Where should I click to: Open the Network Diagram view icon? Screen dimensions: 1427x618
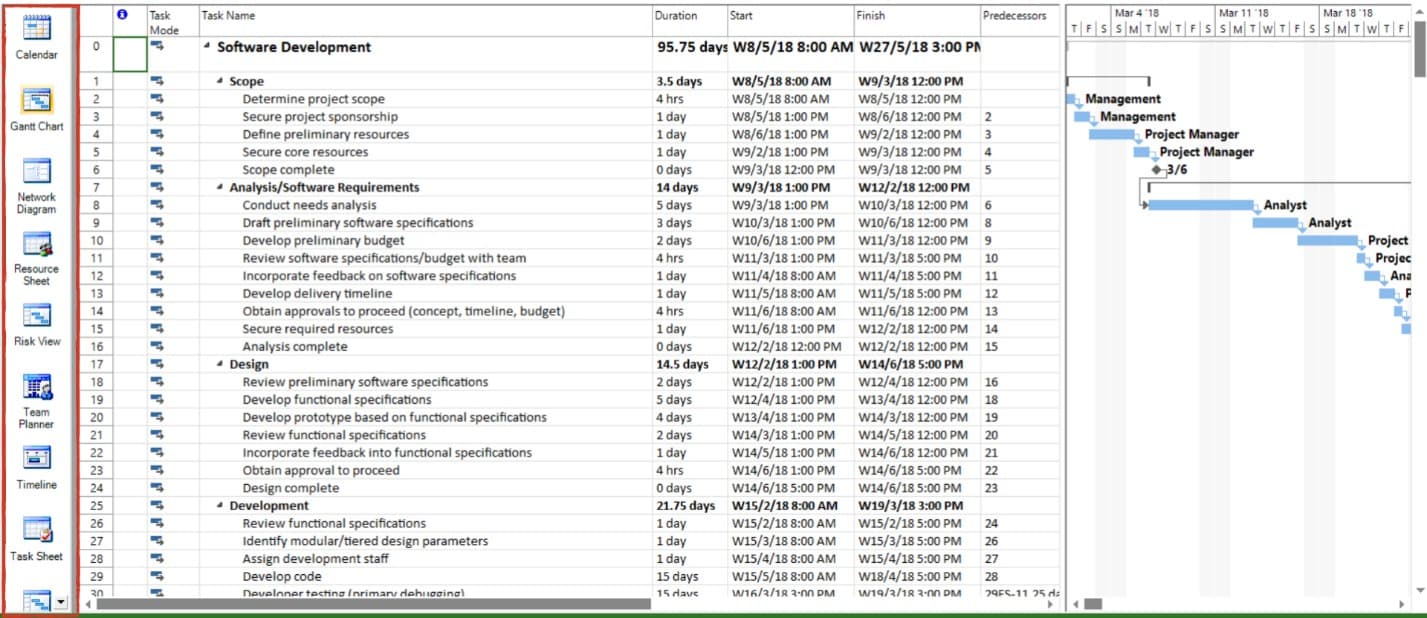tap(37, 171)
